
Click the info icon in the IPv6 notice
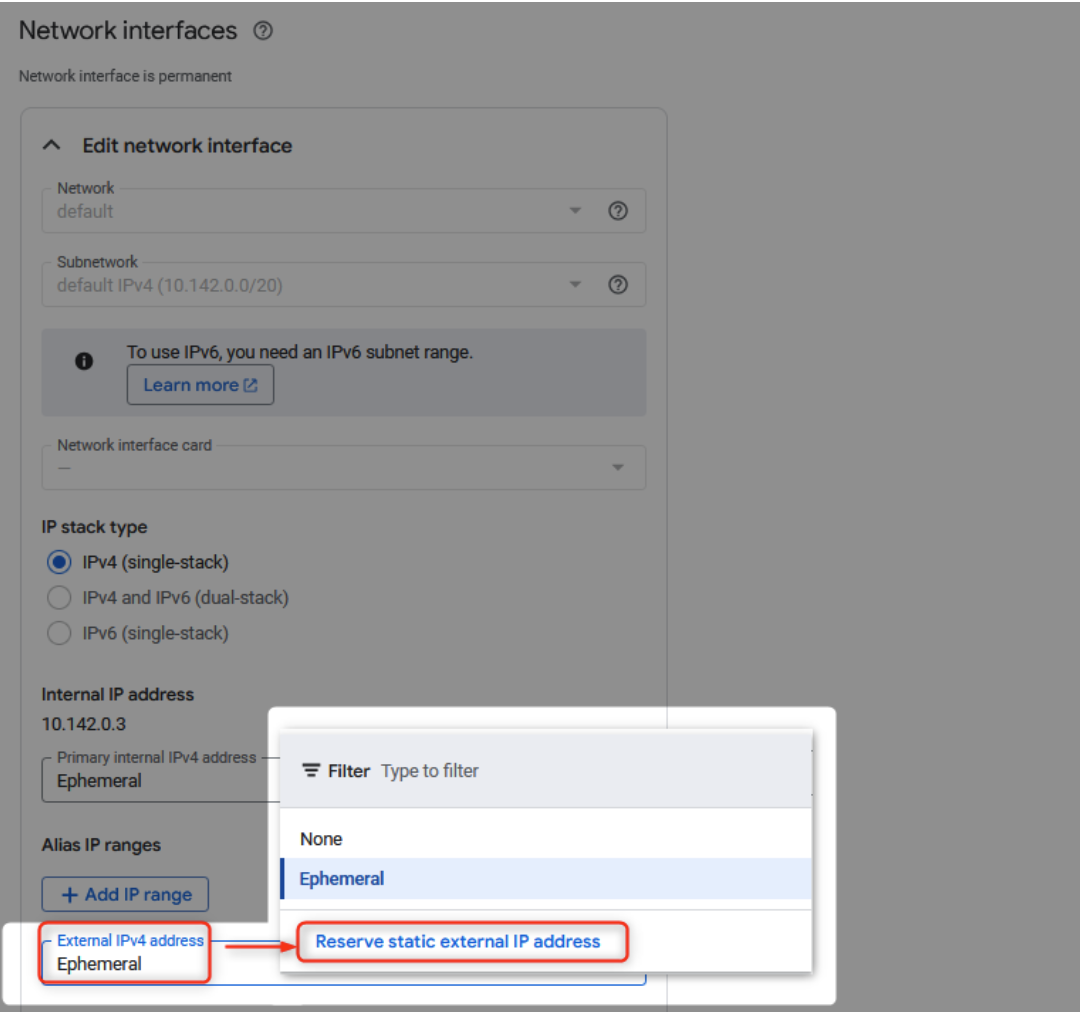(x=84, y=363)
